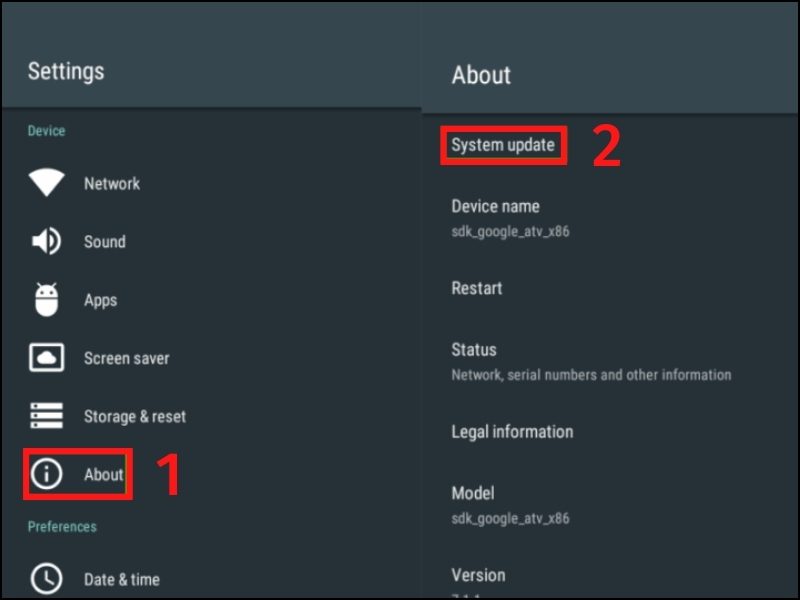
Task: Select Network from the Device section
Action: pyautogui.click(x=110, y=183)
